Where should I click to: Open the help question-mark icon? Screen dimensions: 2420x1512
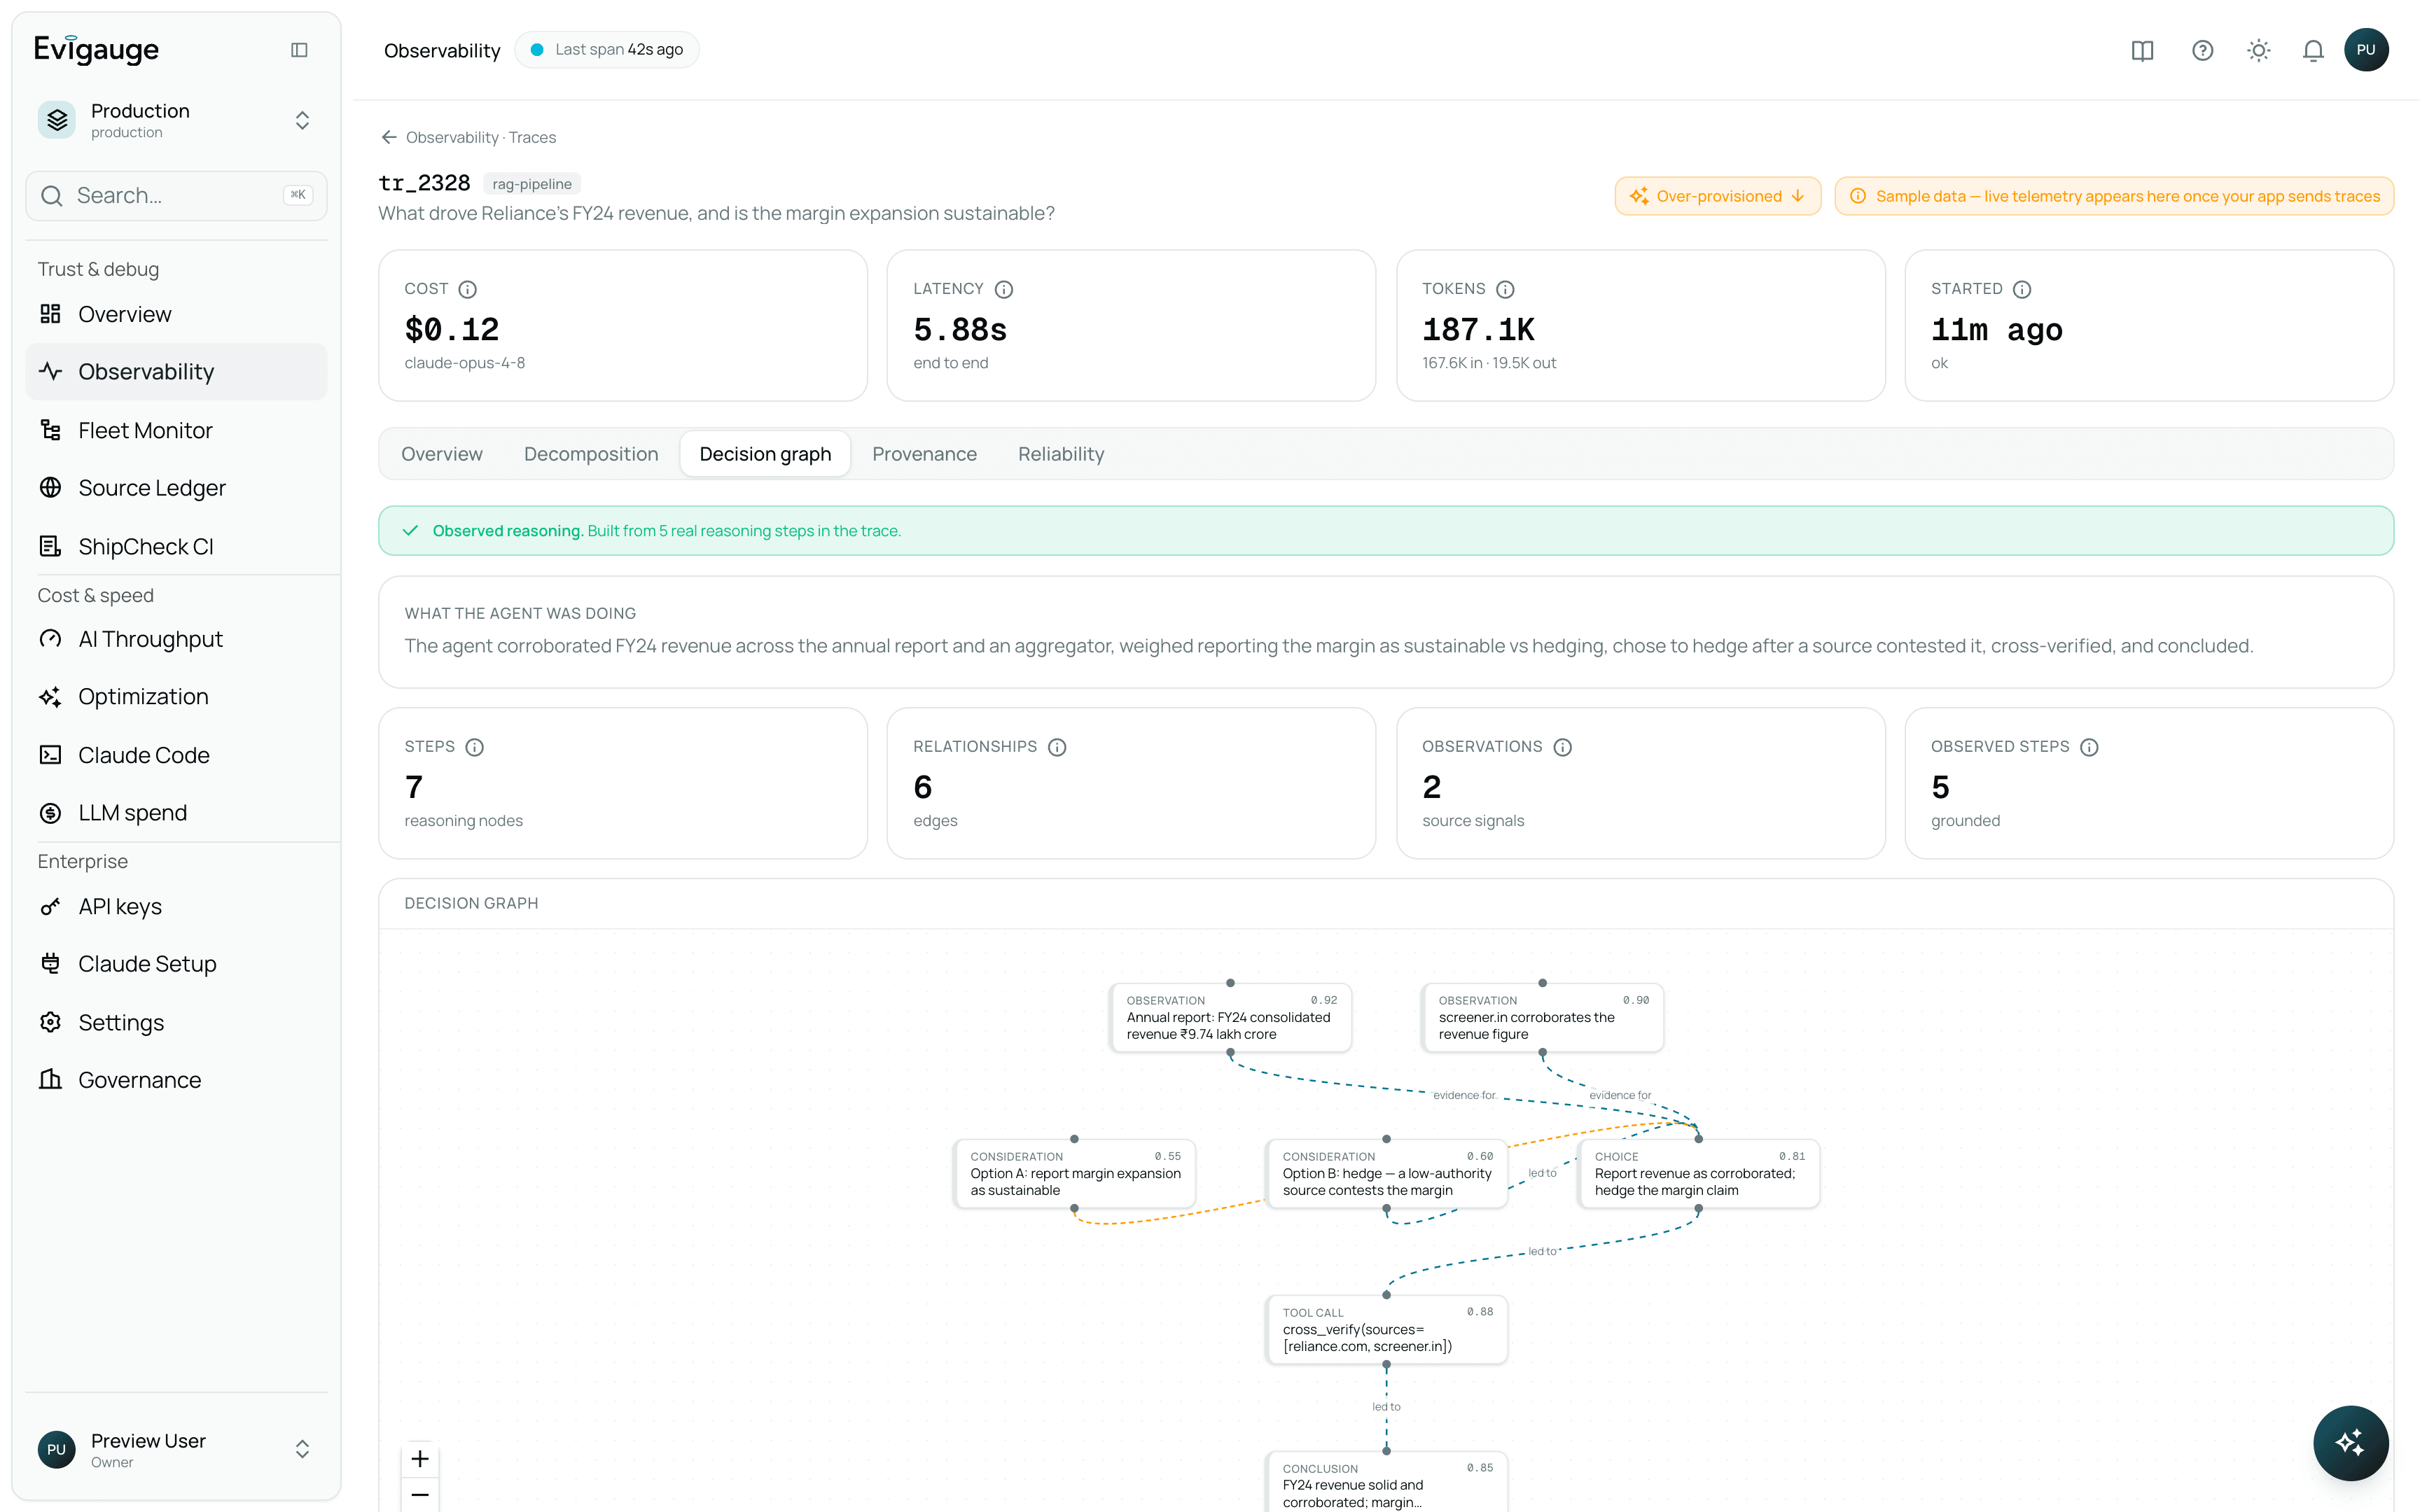pos(2202,50)
